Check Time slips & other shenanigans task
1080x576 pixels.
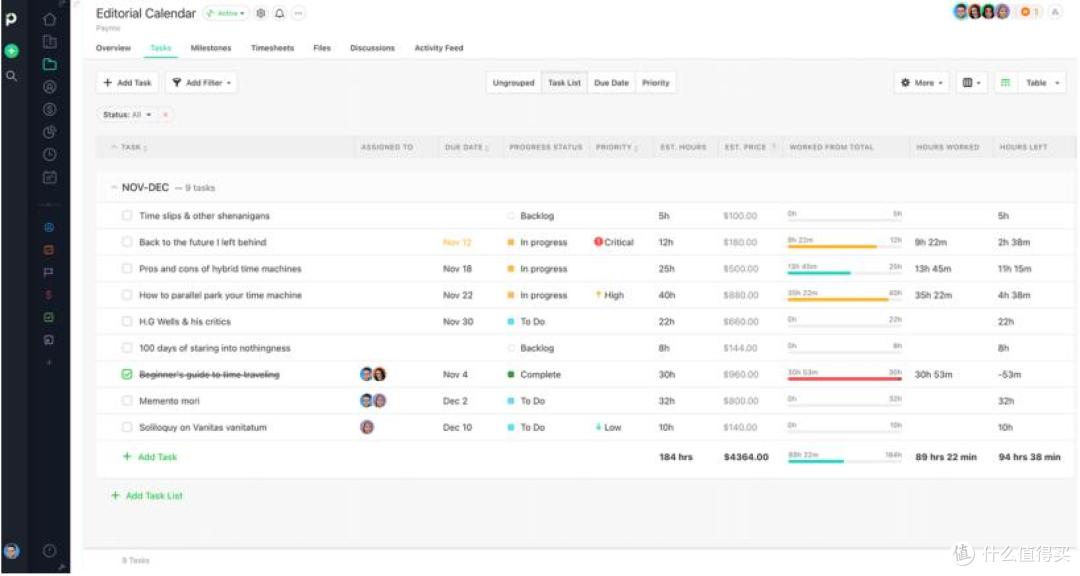point(127,216)
